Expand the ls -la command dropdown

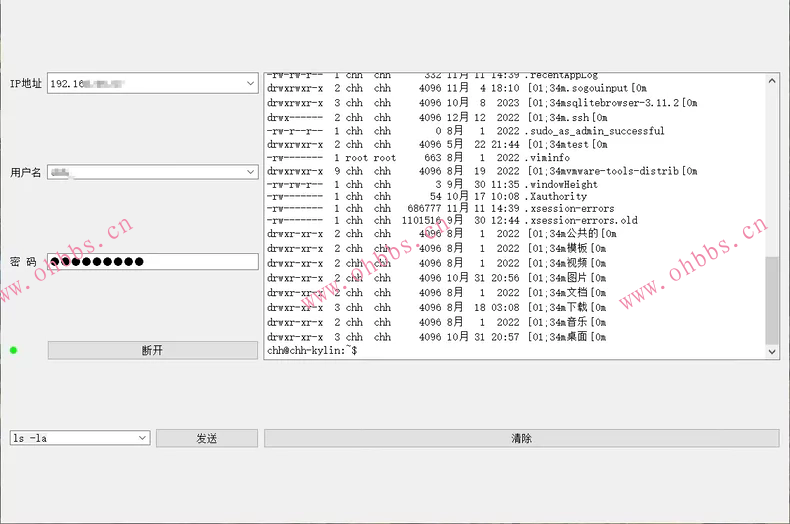click(141, 439)
